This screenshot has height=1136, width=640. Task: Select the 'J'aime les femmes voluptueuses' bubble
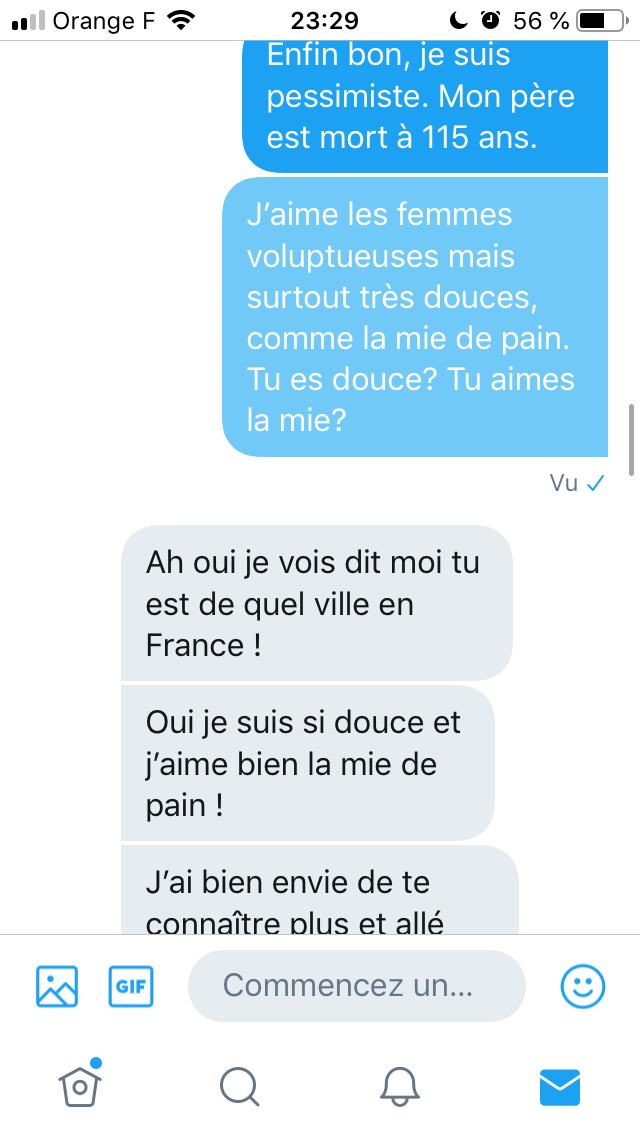(415, 317)
